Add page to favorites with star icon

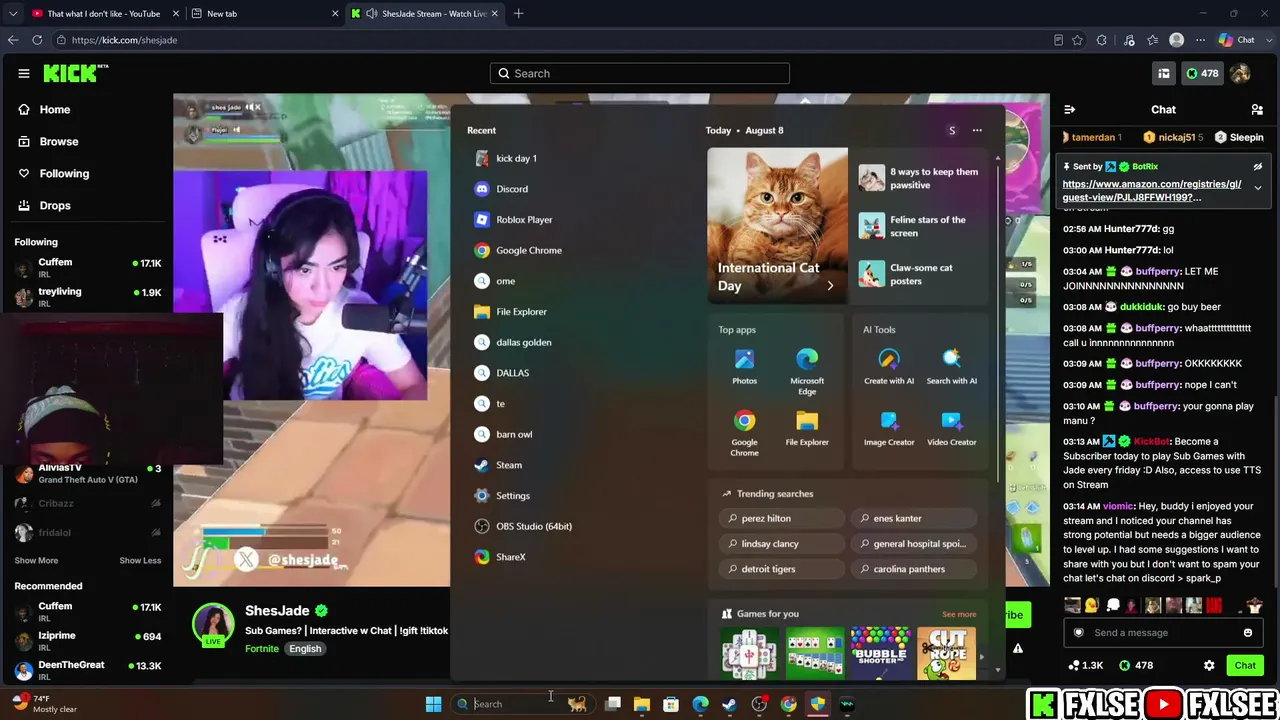coord(1077,40)
